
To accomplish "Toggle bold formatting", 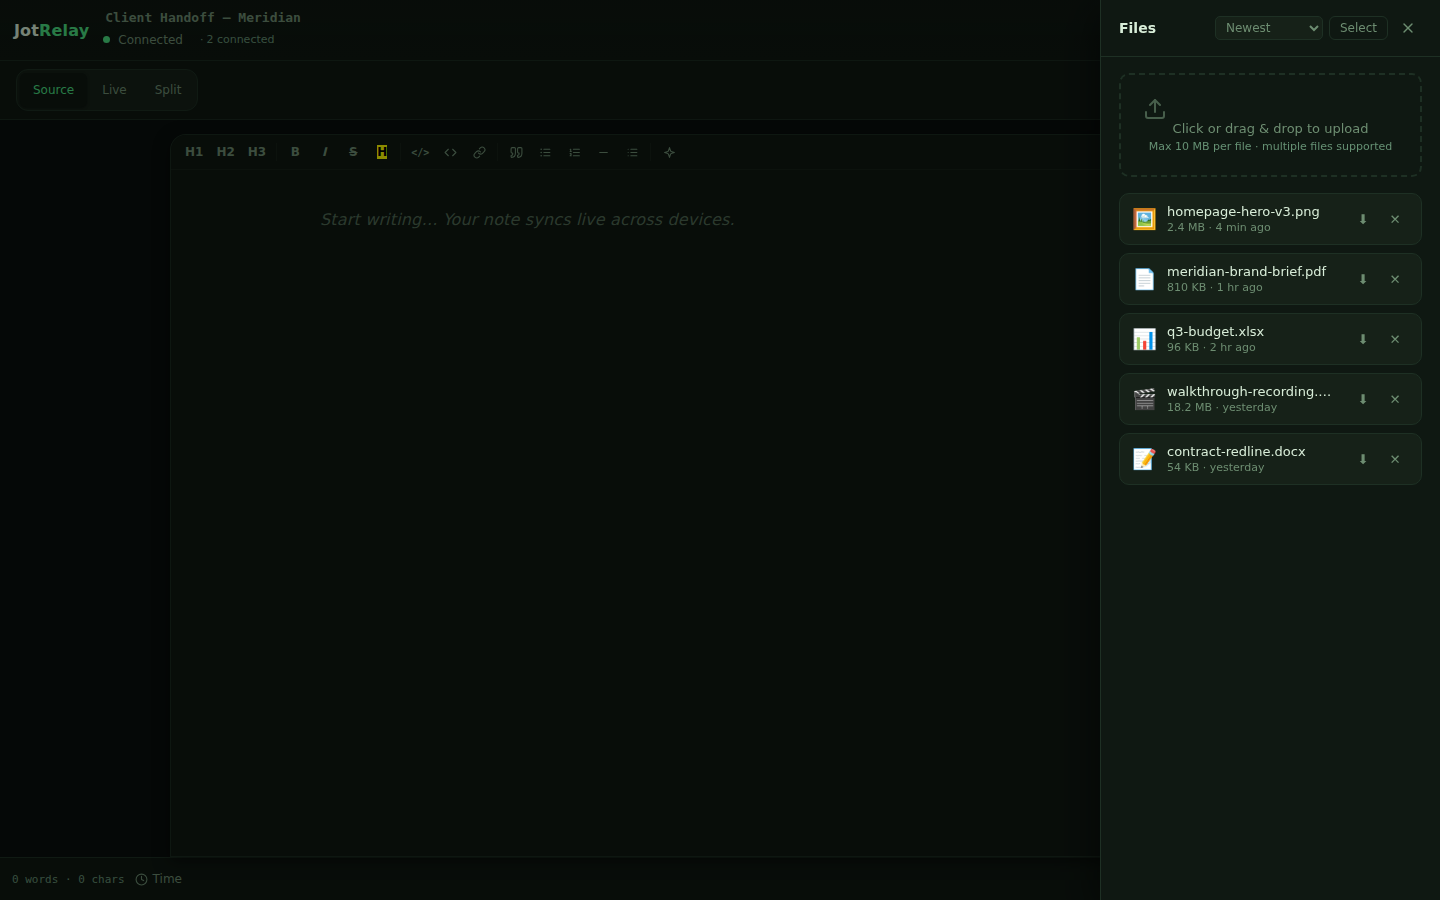I will (x=295, y=152).
